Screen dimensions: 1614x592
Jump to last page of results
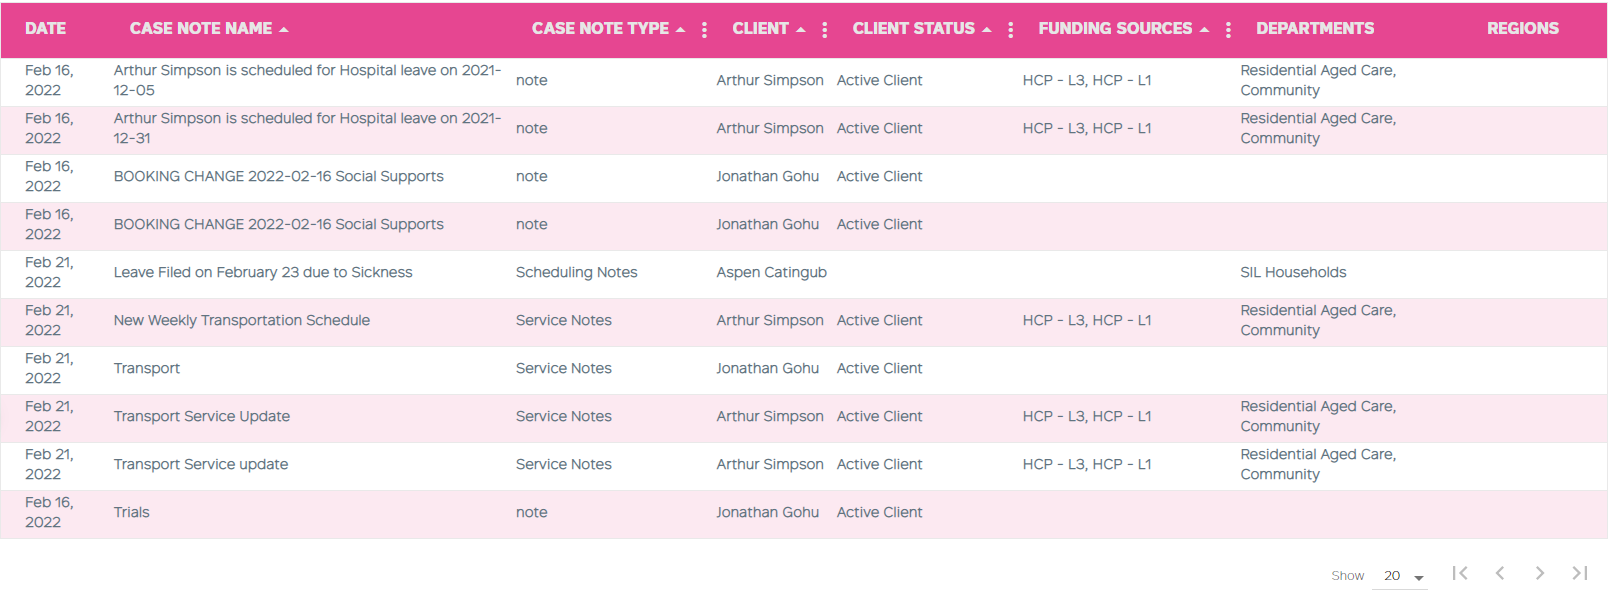(x=1580, y=573)
